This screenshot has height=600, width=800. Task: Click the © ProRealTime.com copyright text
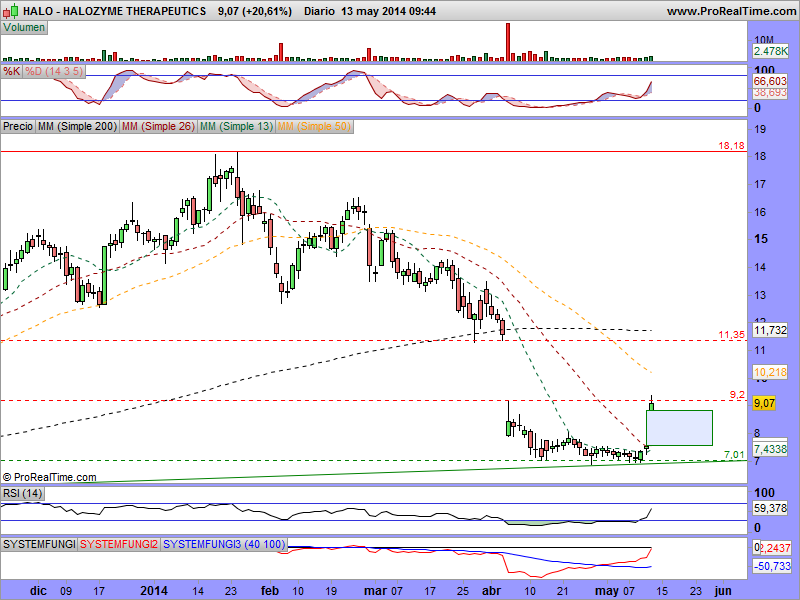coord(49,477)
